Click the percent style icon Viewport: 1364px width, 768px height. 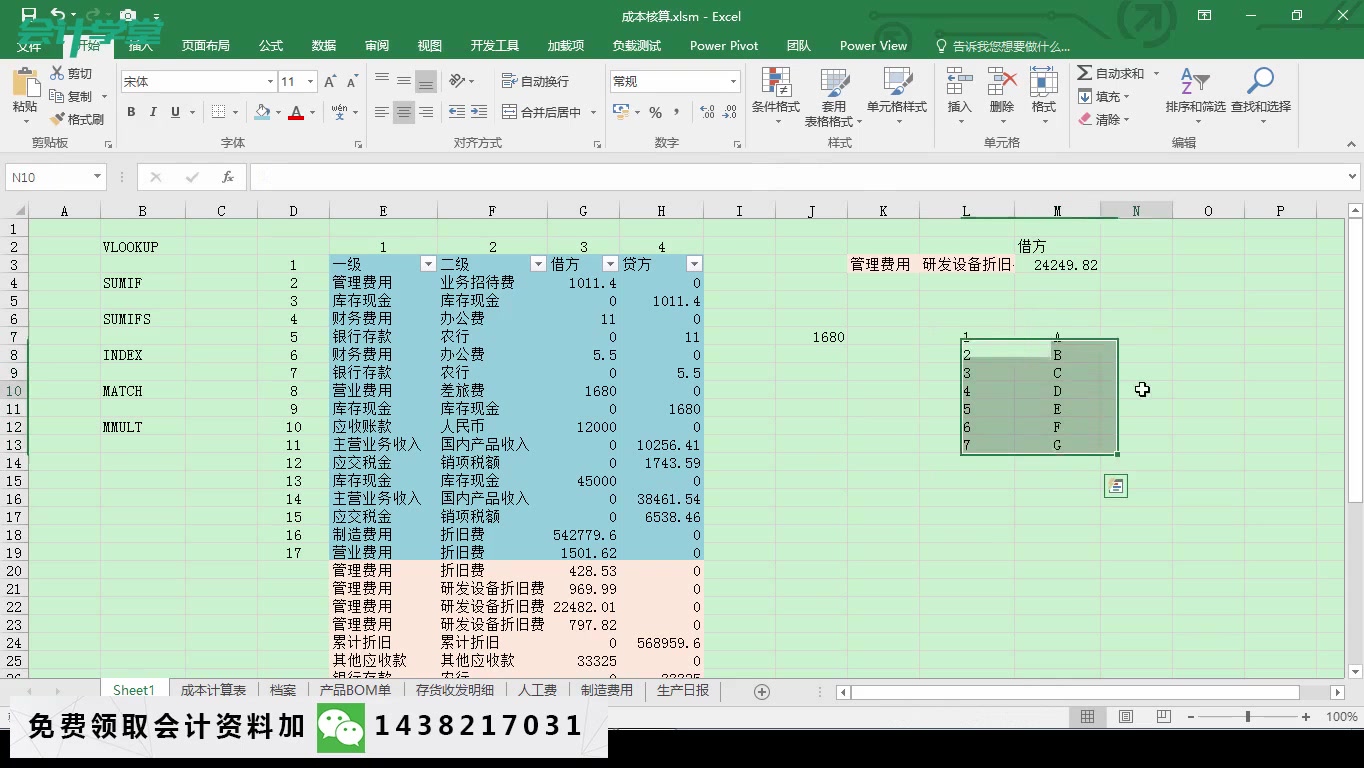(655, 112)
